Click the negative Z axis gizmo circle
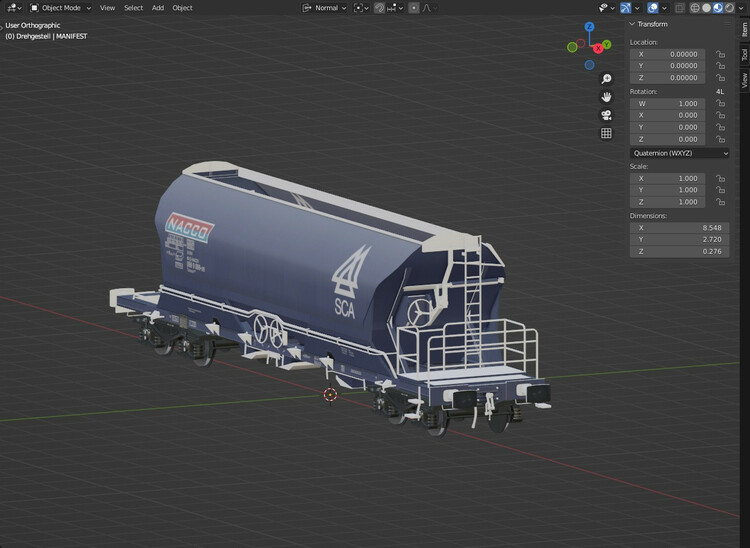The height and width of the screenshot is (548, 750). (x=589, y=65)
